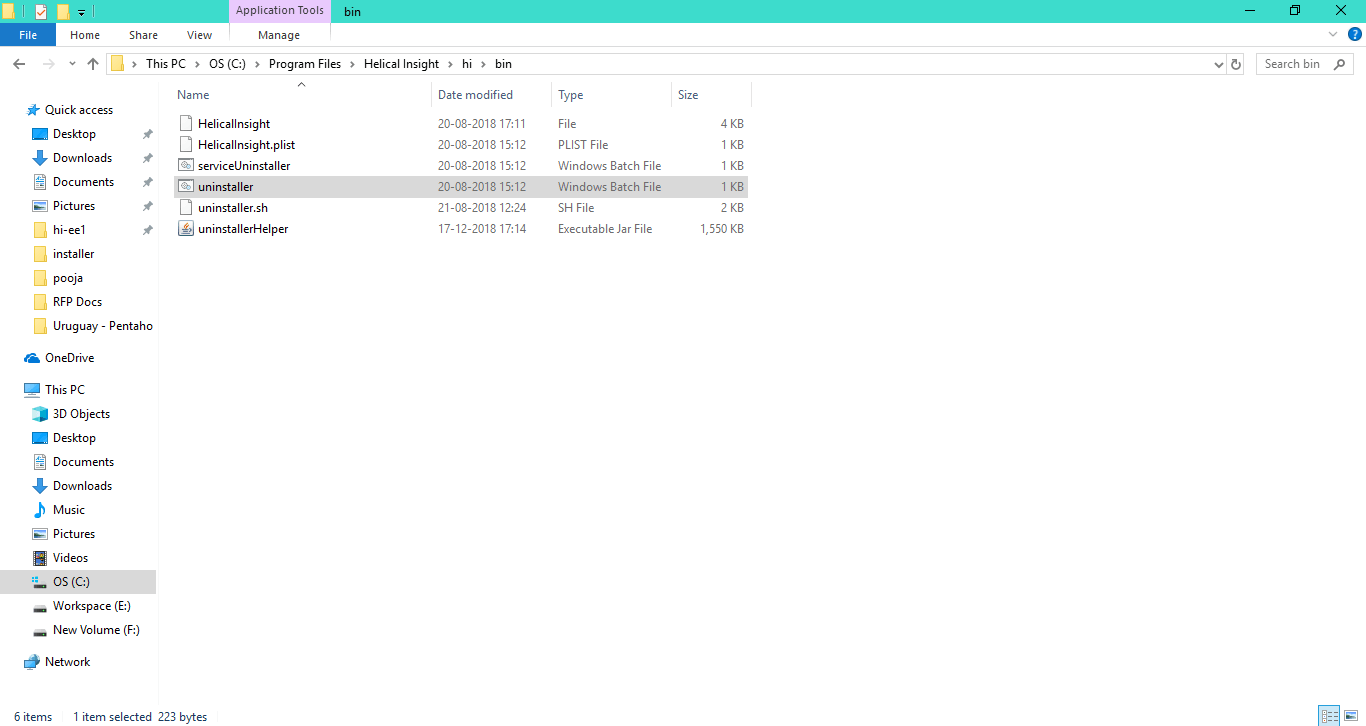Open the Workspace (E:) drive

91,606
